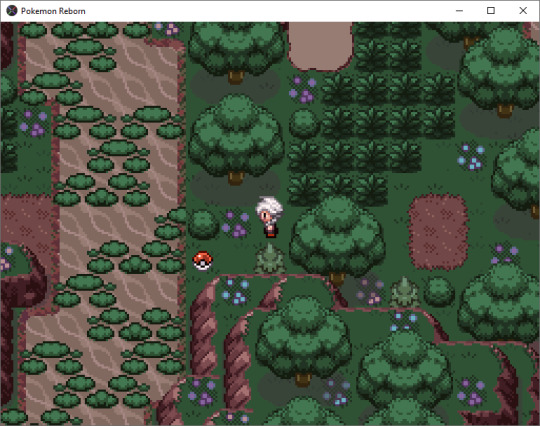Click the reddish-brown dirt patch right of player

[x=438, y=232]
